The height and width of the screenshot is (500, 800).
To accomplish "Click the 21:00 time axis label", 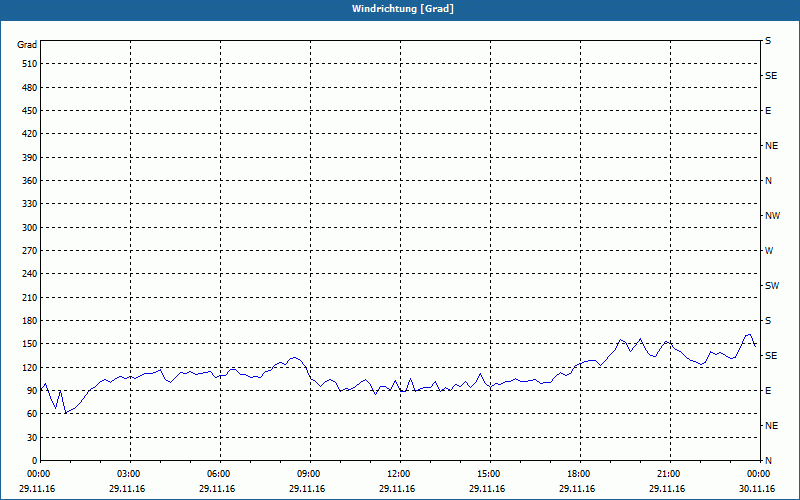I will [x=669, y=474].
